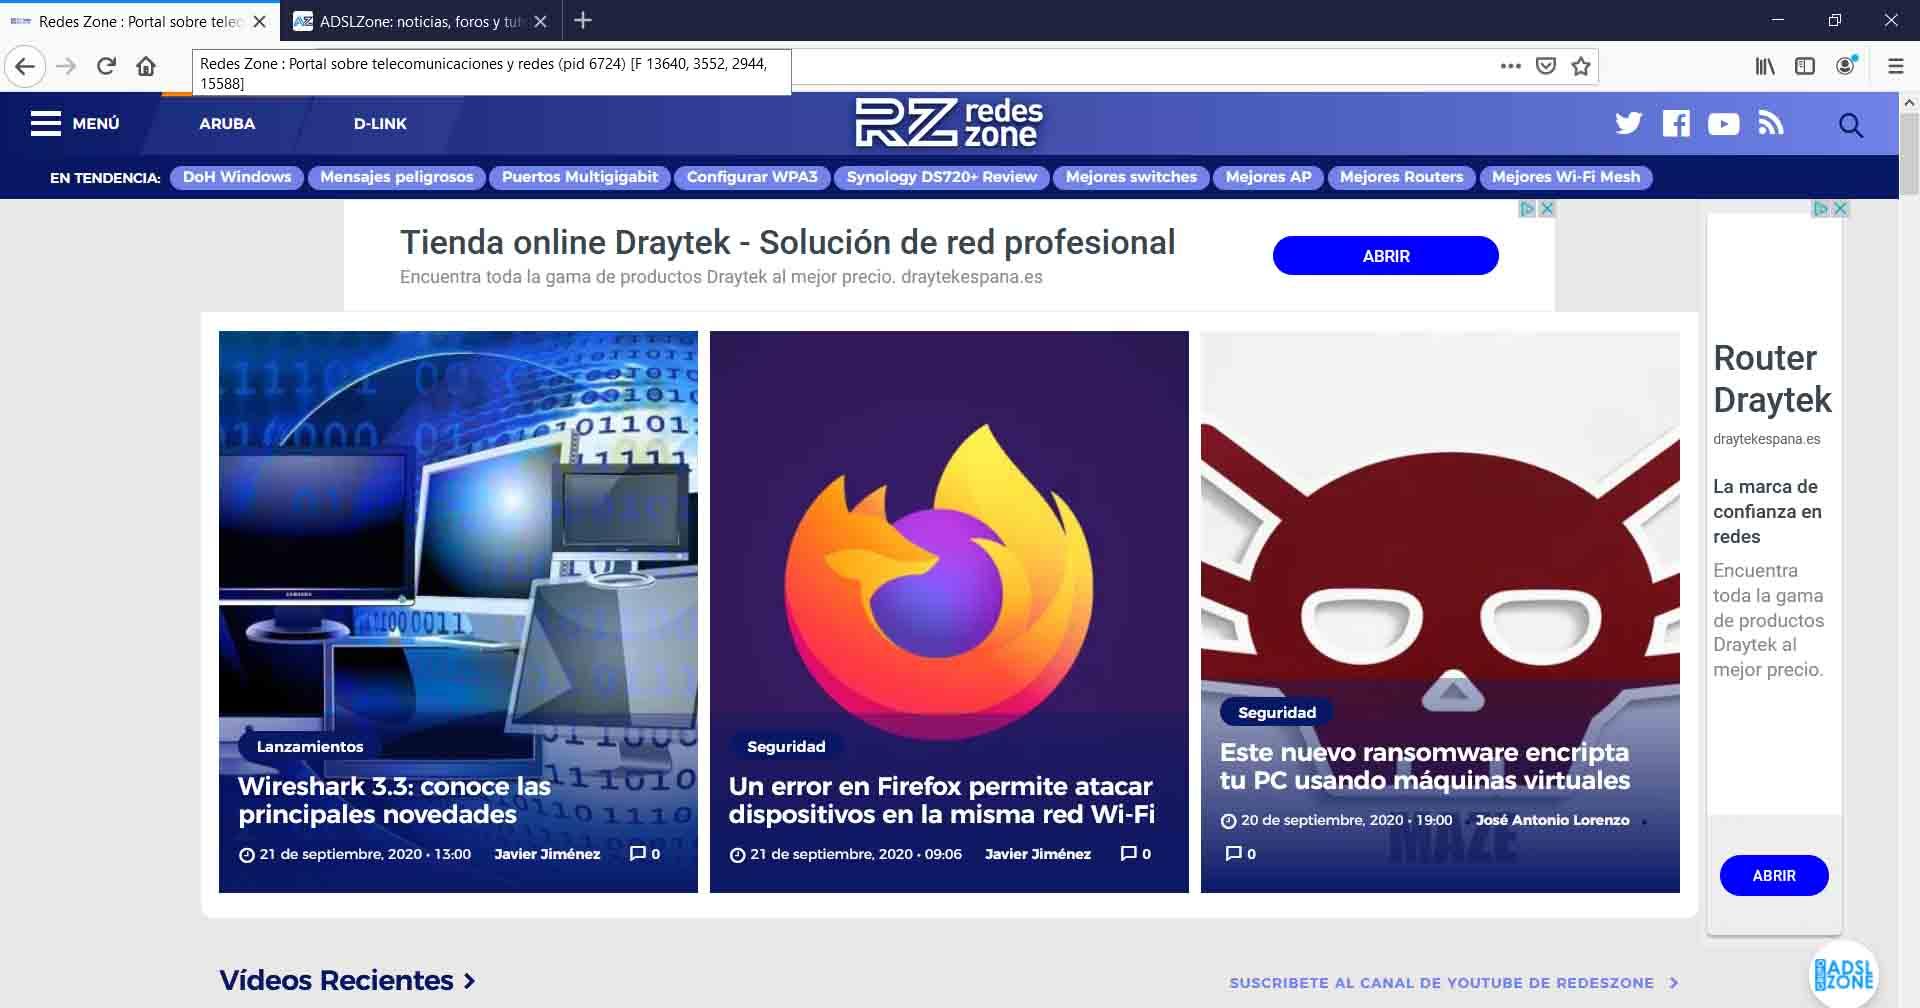Open the Mejores AP trending topic
The image size is (1920, 1008).
coord(1269,177)
